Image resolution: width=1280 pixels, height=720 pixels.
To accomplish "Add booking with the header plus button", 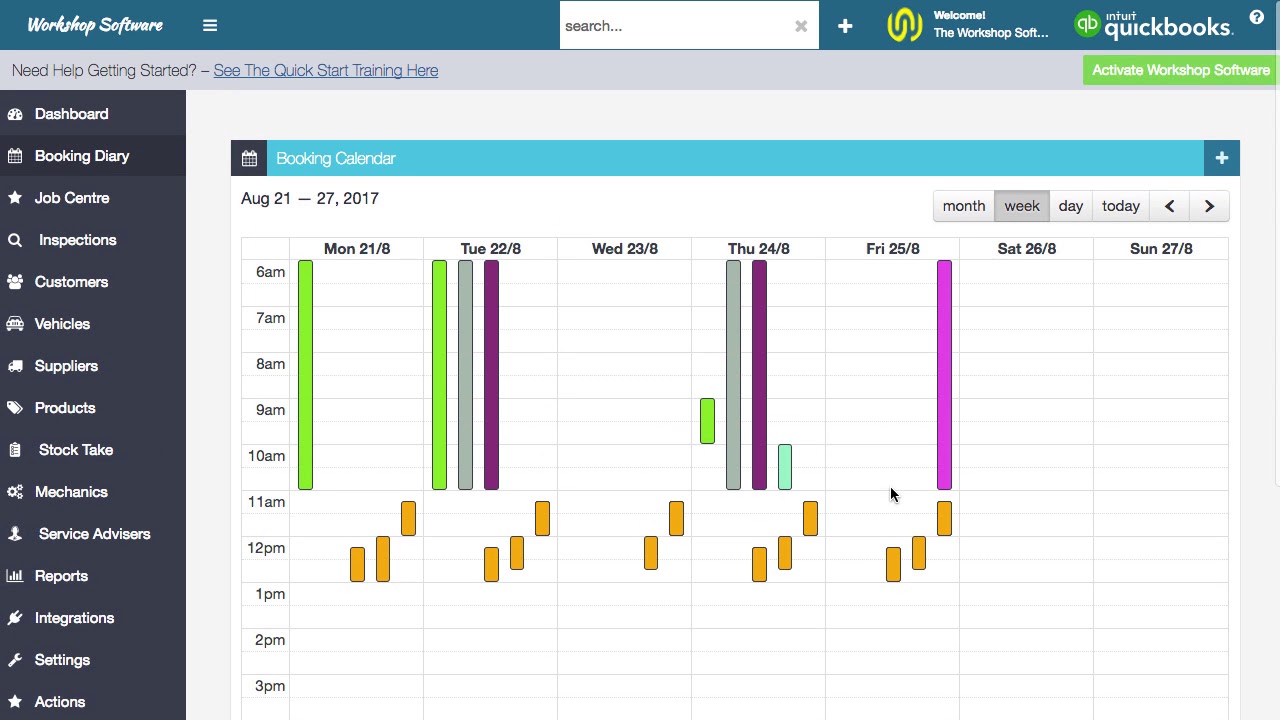I will click(1222, 158).
